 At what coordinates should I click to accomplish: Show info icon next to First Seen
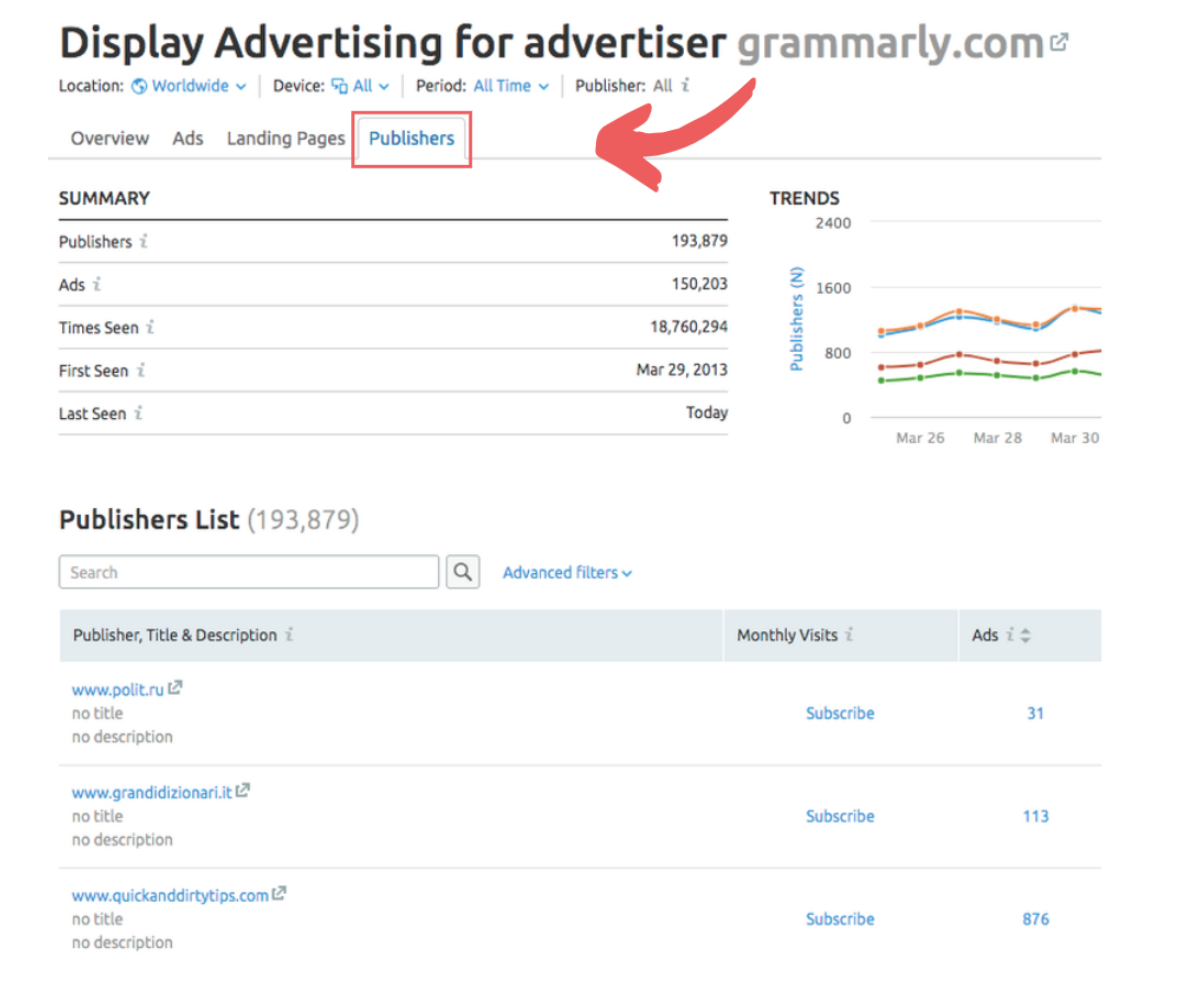tap(140, 370)
